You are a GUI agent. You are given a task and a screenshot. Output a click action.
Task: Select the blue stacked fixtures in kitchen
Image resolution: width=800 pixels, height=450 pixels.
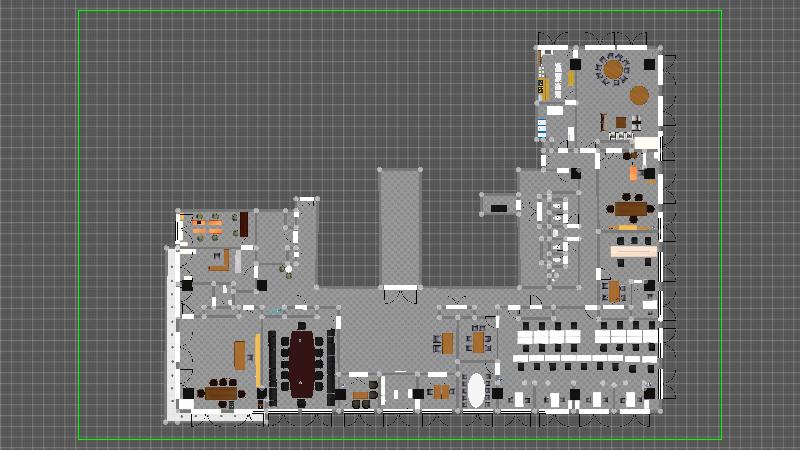(542, 128)
